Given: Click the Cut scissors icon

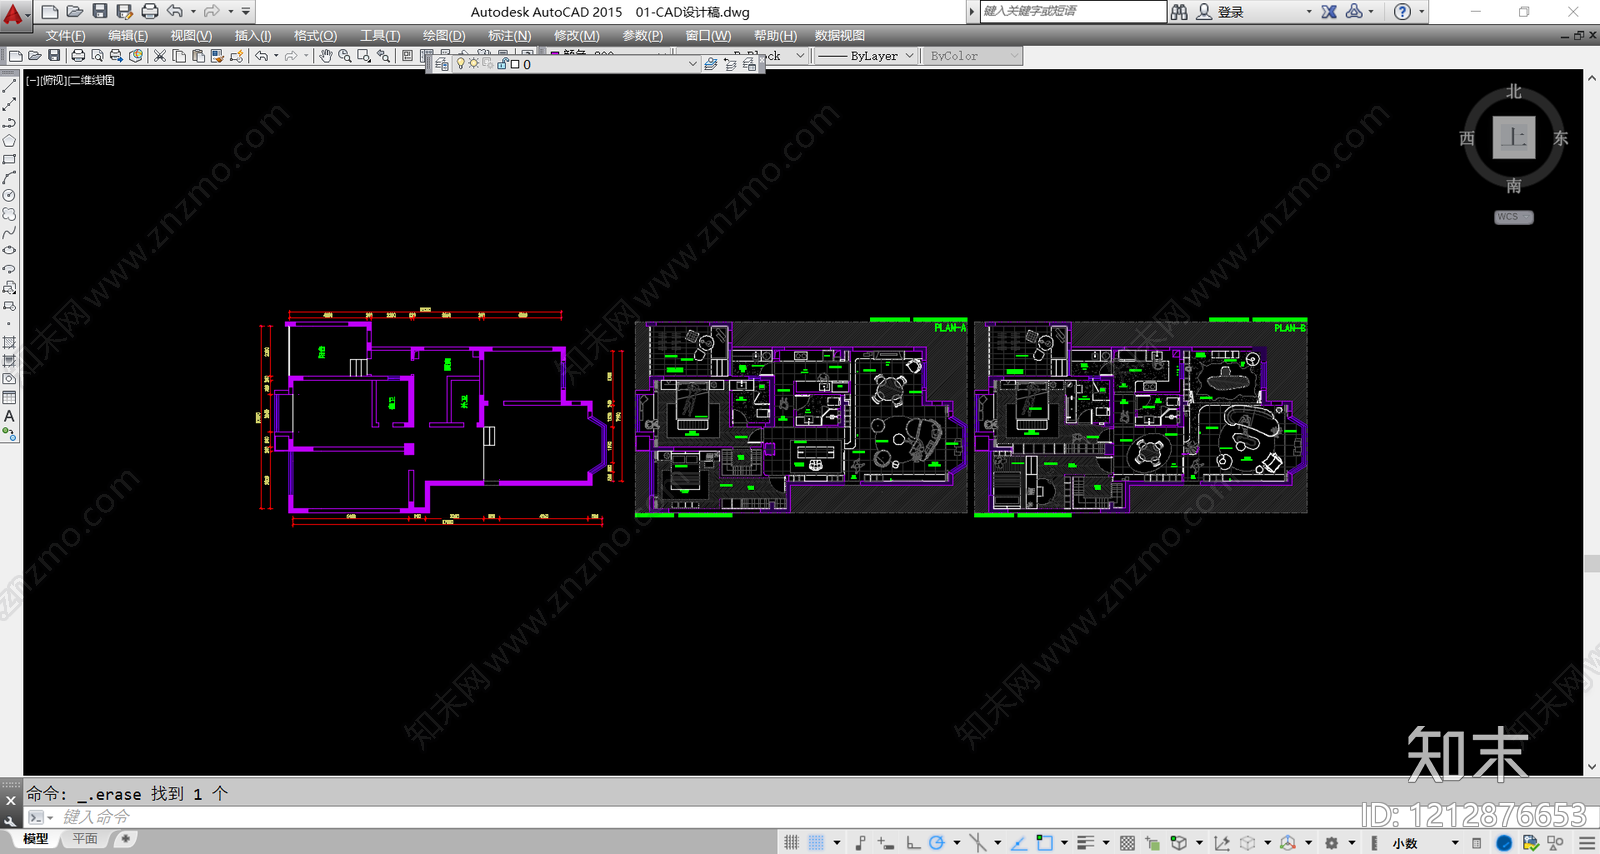Looking at the screenshot, I should pyautogui.click(x=159, y=56).
